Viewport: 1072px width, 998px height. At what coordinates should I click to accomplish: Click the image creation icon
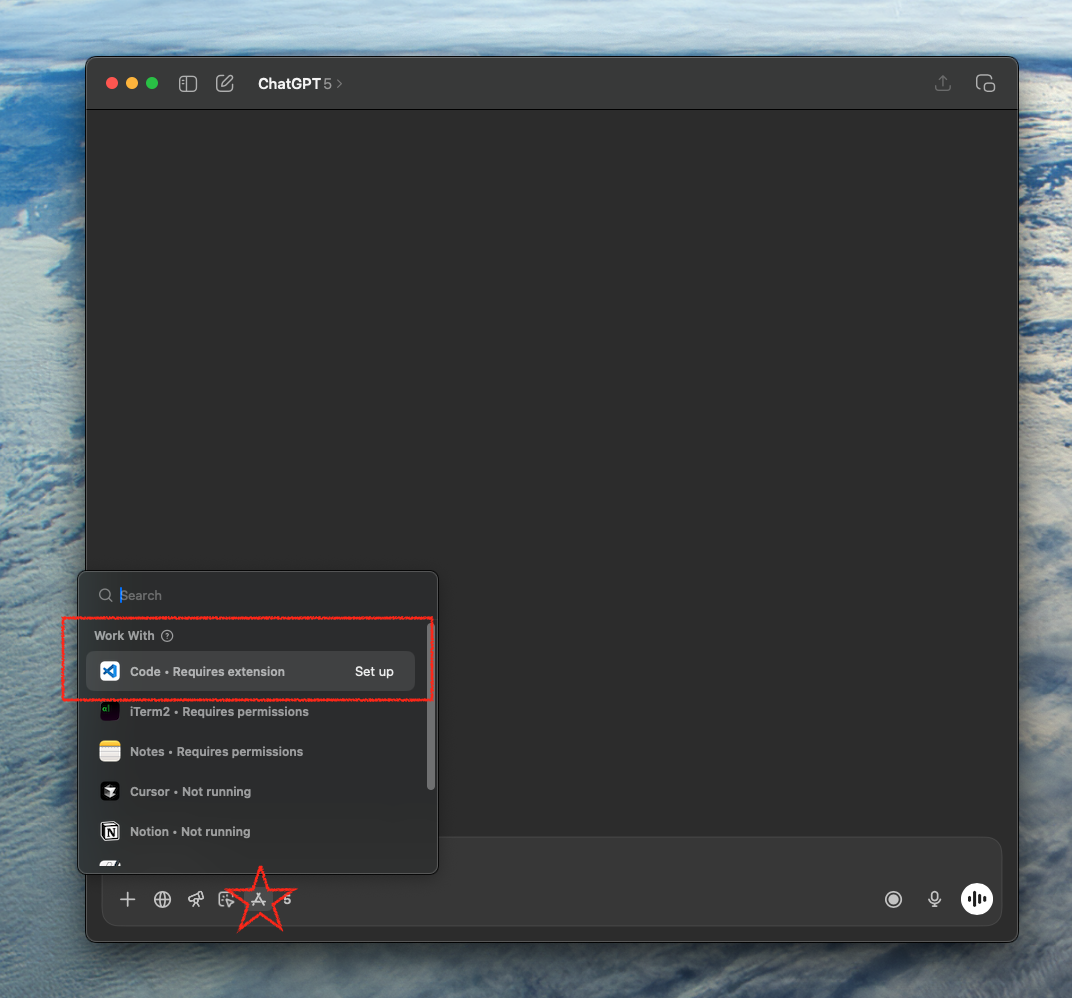pos(226,900)
